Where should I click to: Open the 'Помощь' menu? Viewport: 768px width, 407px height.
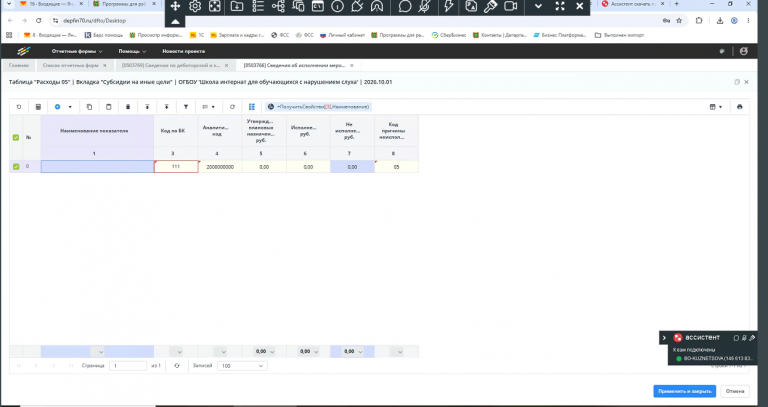click(132, 51)
